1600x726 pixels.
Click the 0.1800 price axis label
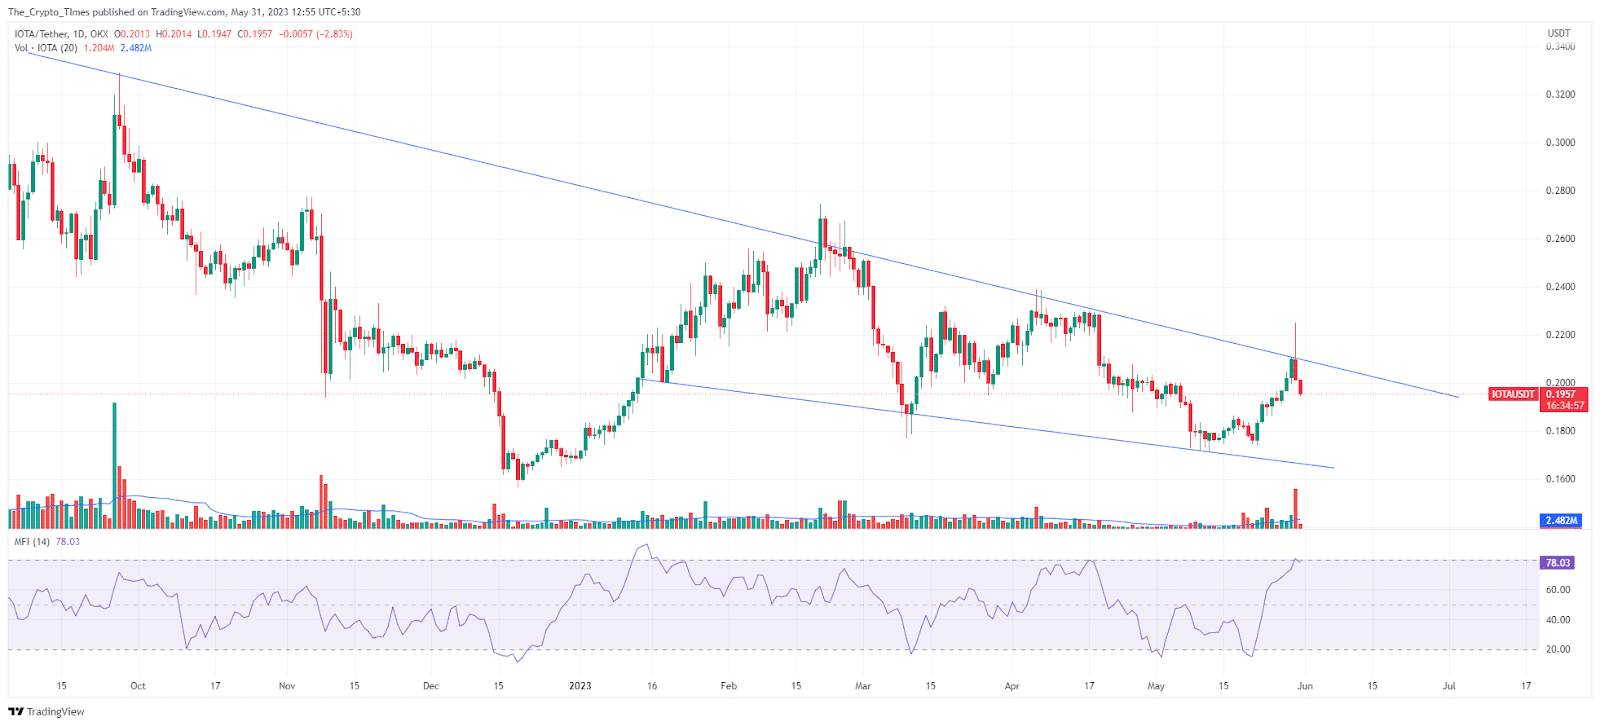1560,431
